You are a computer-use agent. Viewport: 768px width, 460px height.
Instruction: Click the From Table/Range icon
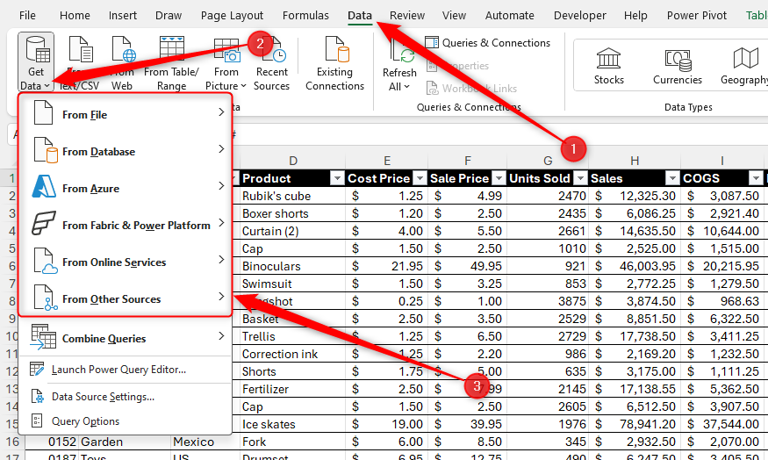pyautogui.click(x=171, y=48)
